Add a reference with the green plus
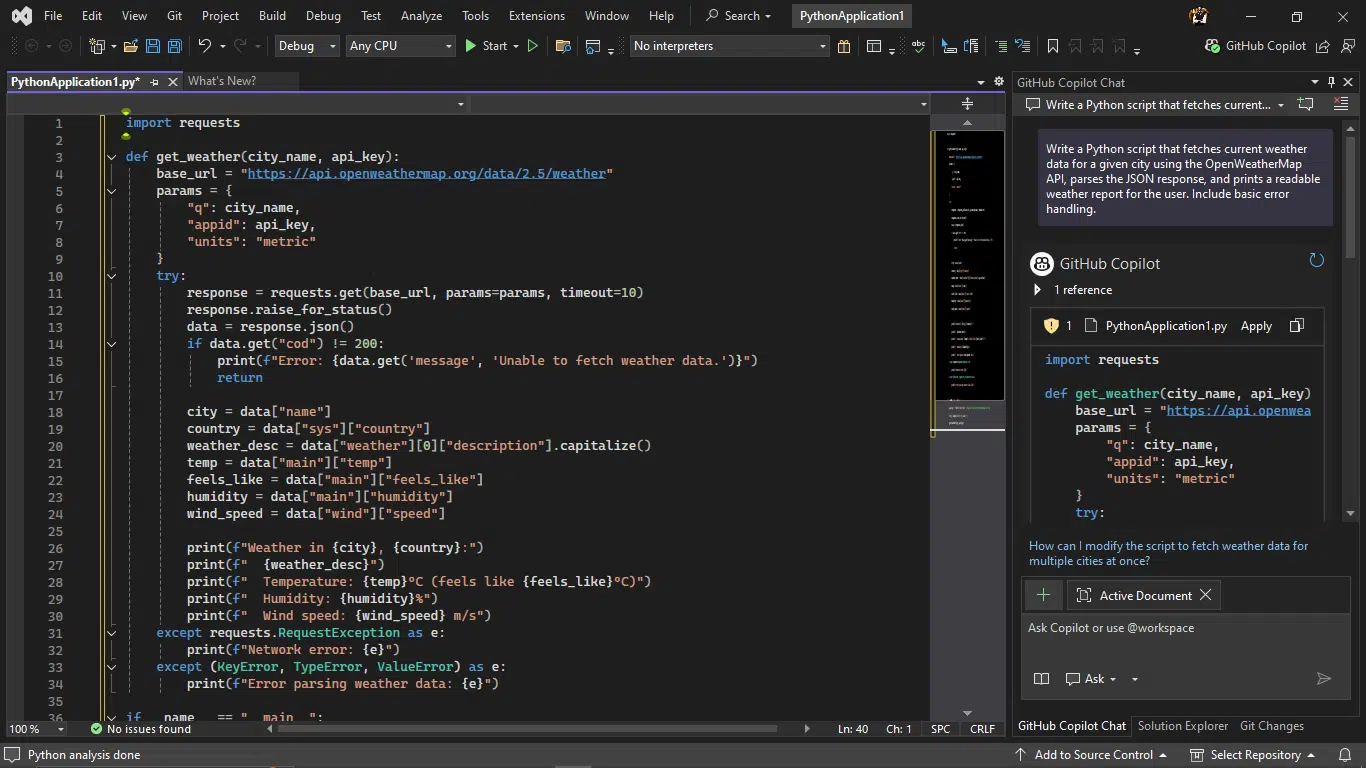Image resolution: width=1366 pixels, height=768 pixels. (x=1043, y=595)
